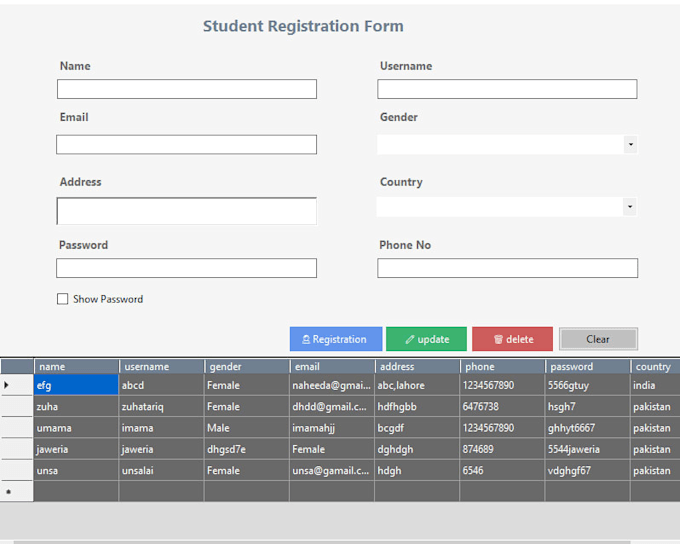
Task: Select the '5566gtuy' password cell
Action: [588, 385]
